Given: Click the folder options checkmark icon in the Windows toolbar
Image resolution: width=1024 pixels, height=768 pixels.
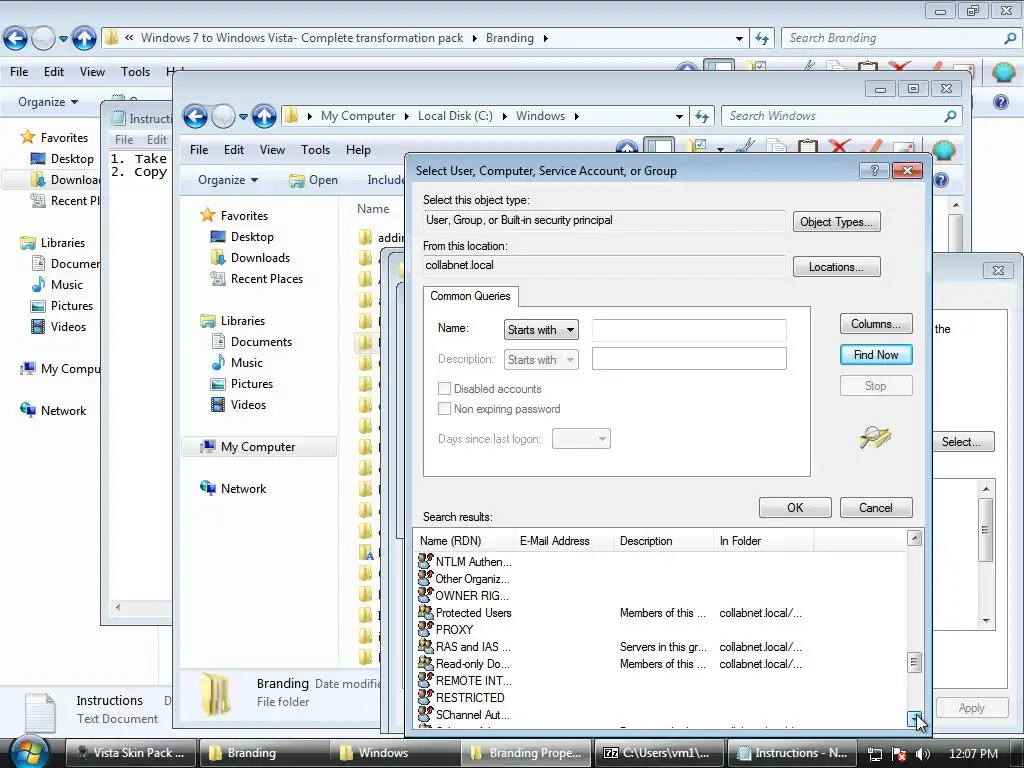Looking at the screenshot, I should (x=698, y=146).
